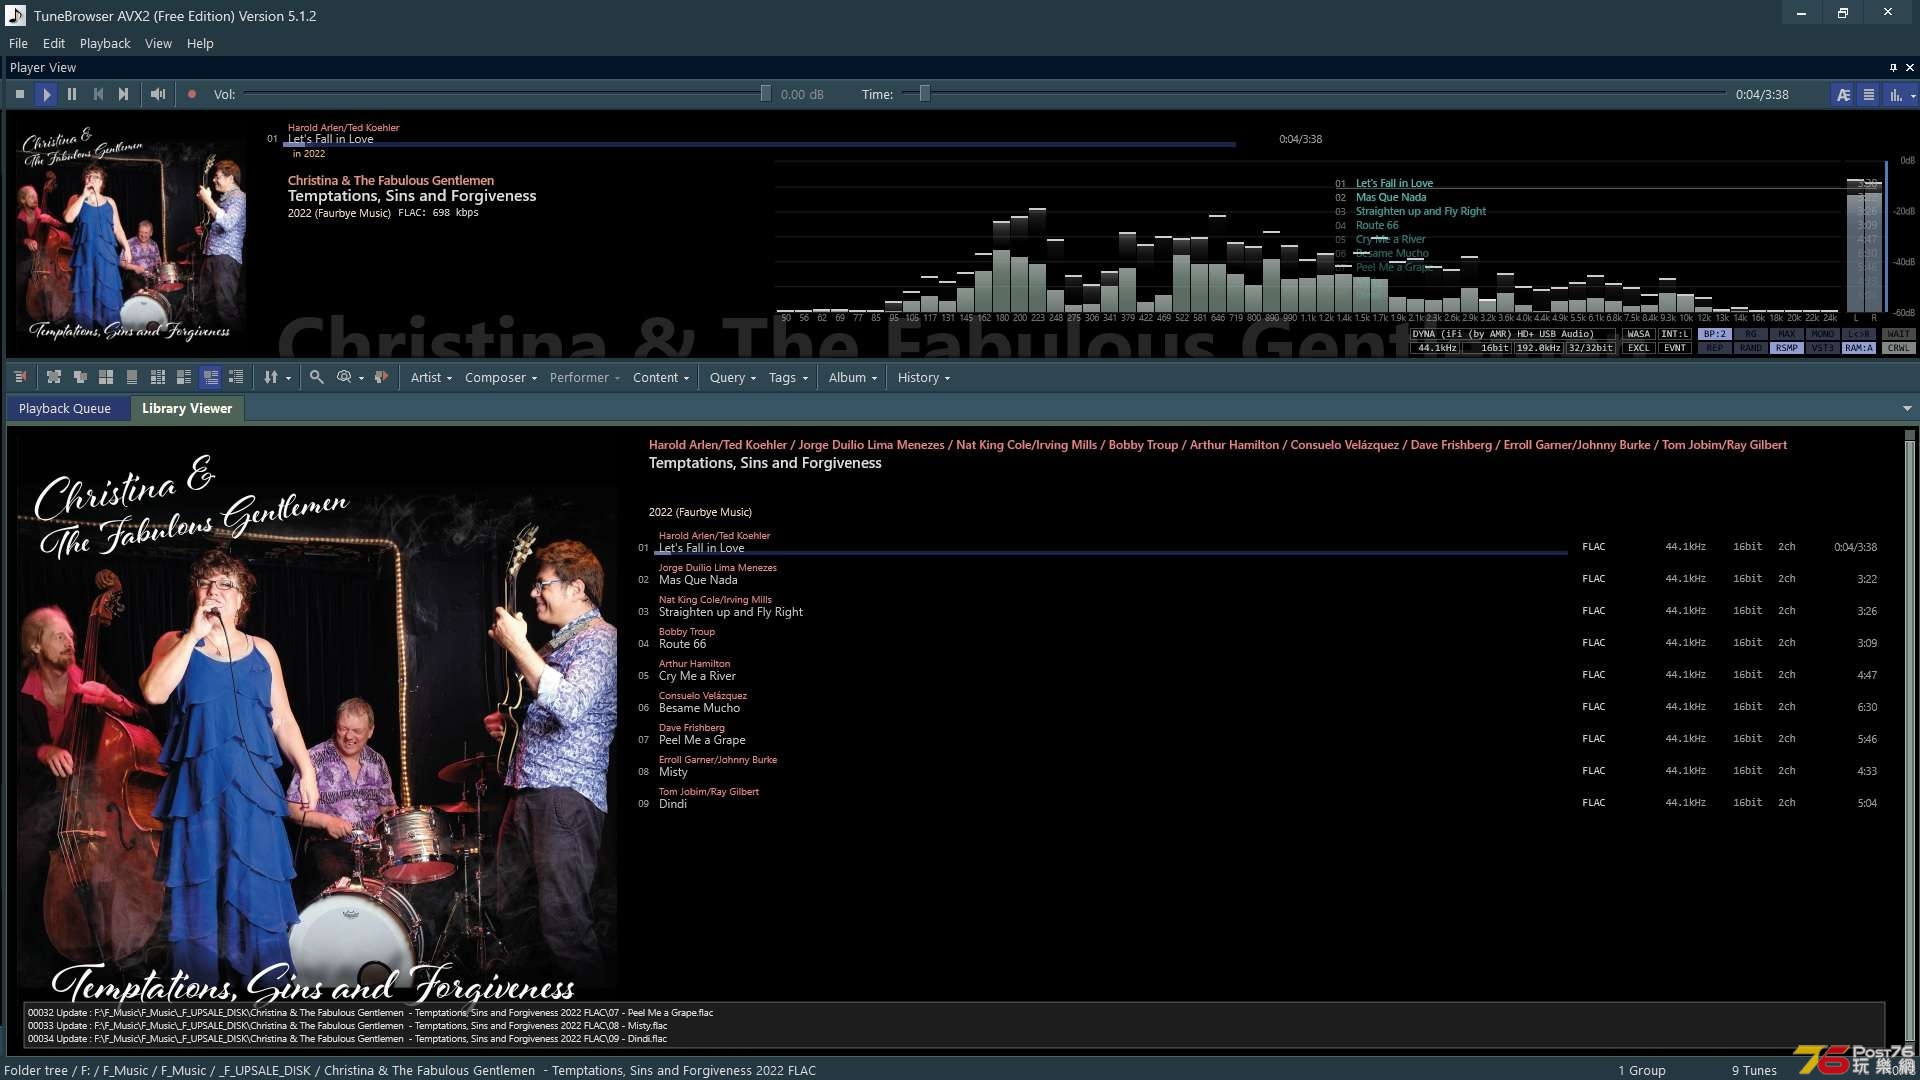This screenshot has height=1080, width=1920.
Task: Toggle the RG replay gain indicator
Action: click(1750, 334)
